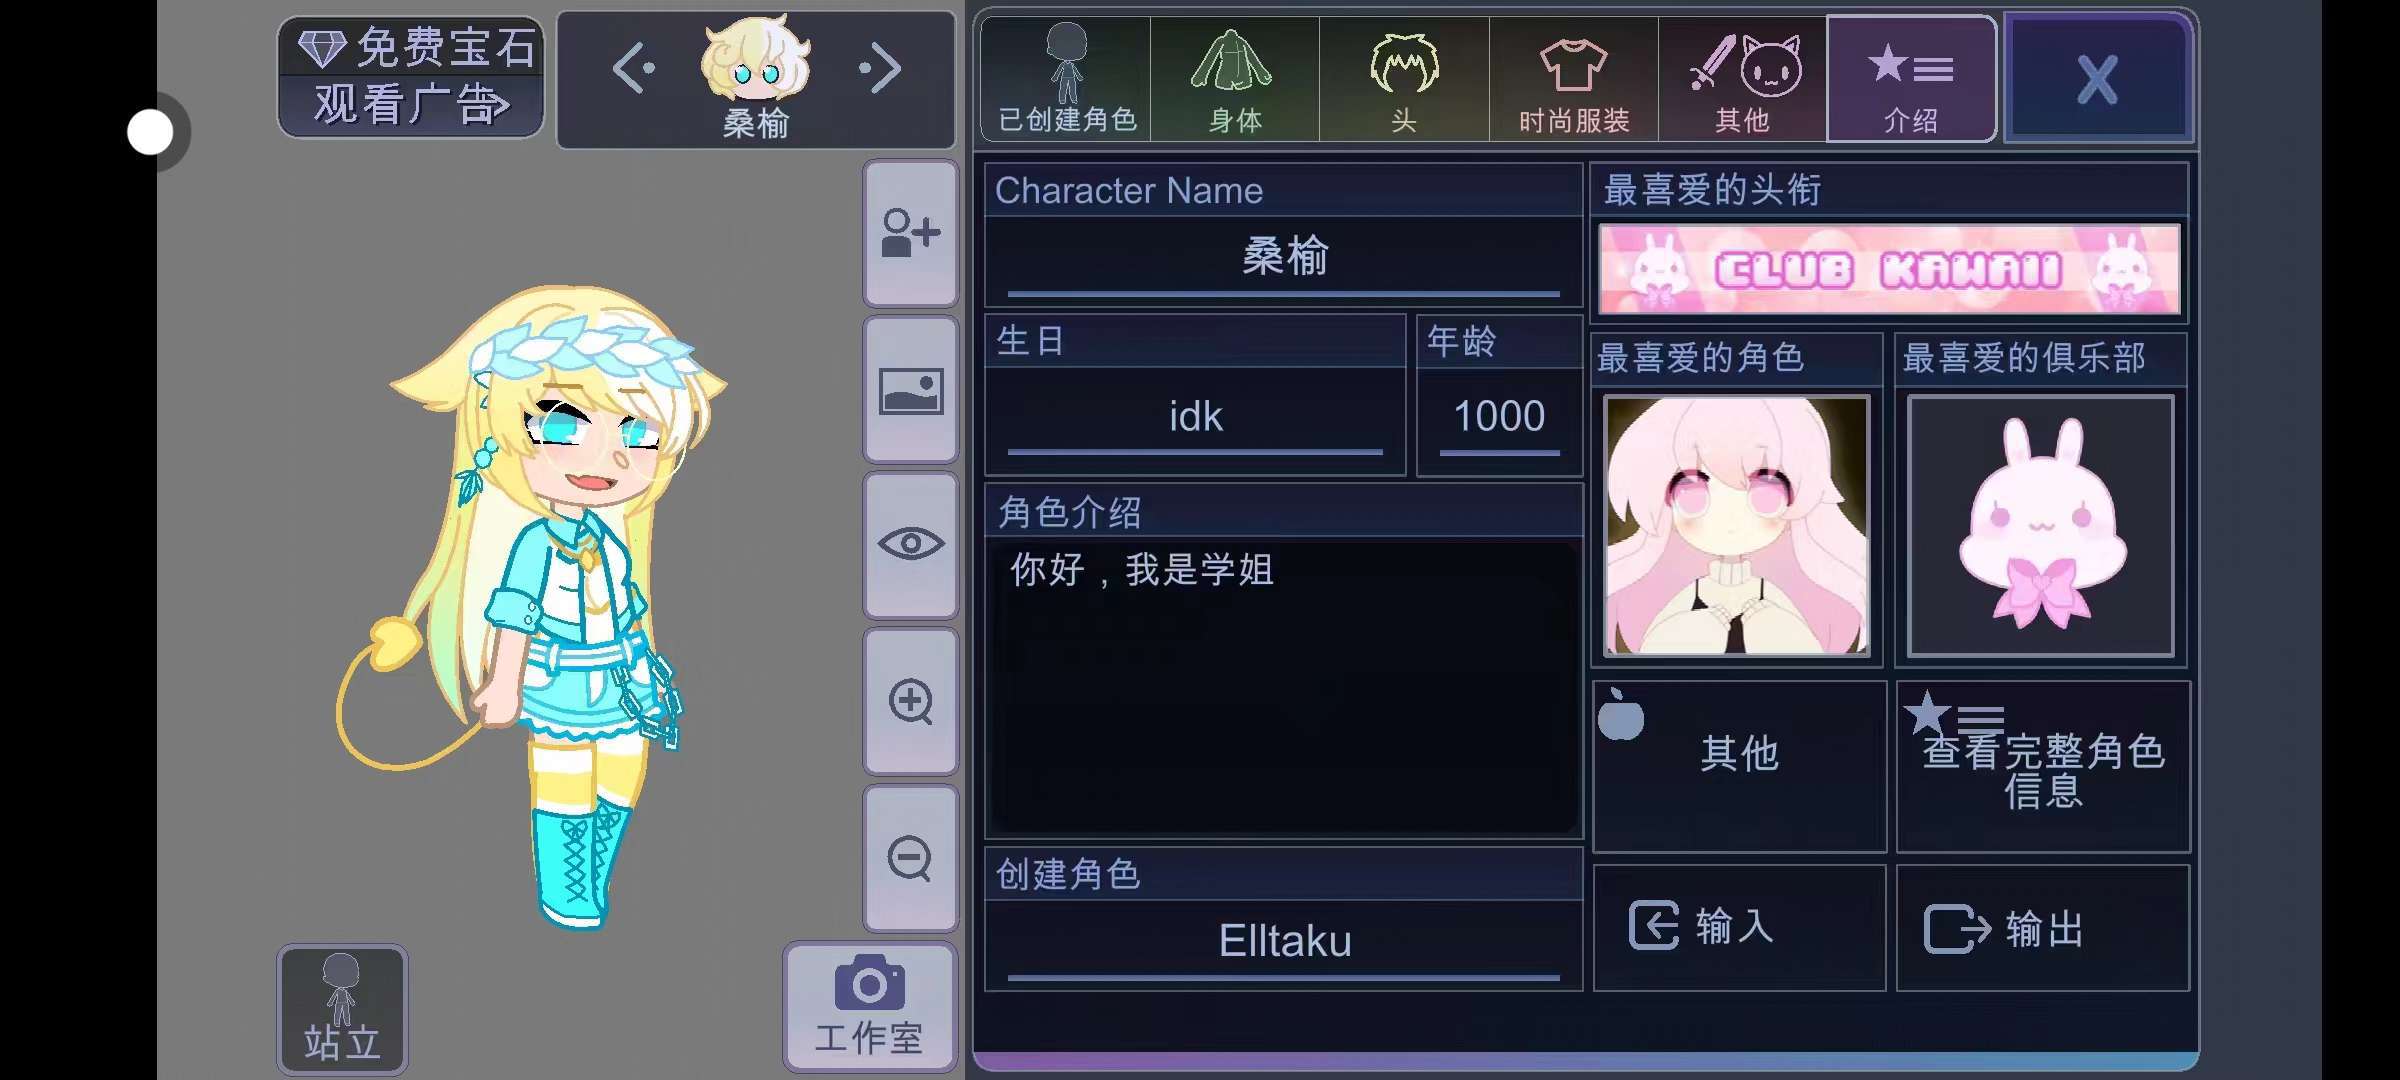Open the 头 head tab

pyautogui.click(x=1404, y=79)
